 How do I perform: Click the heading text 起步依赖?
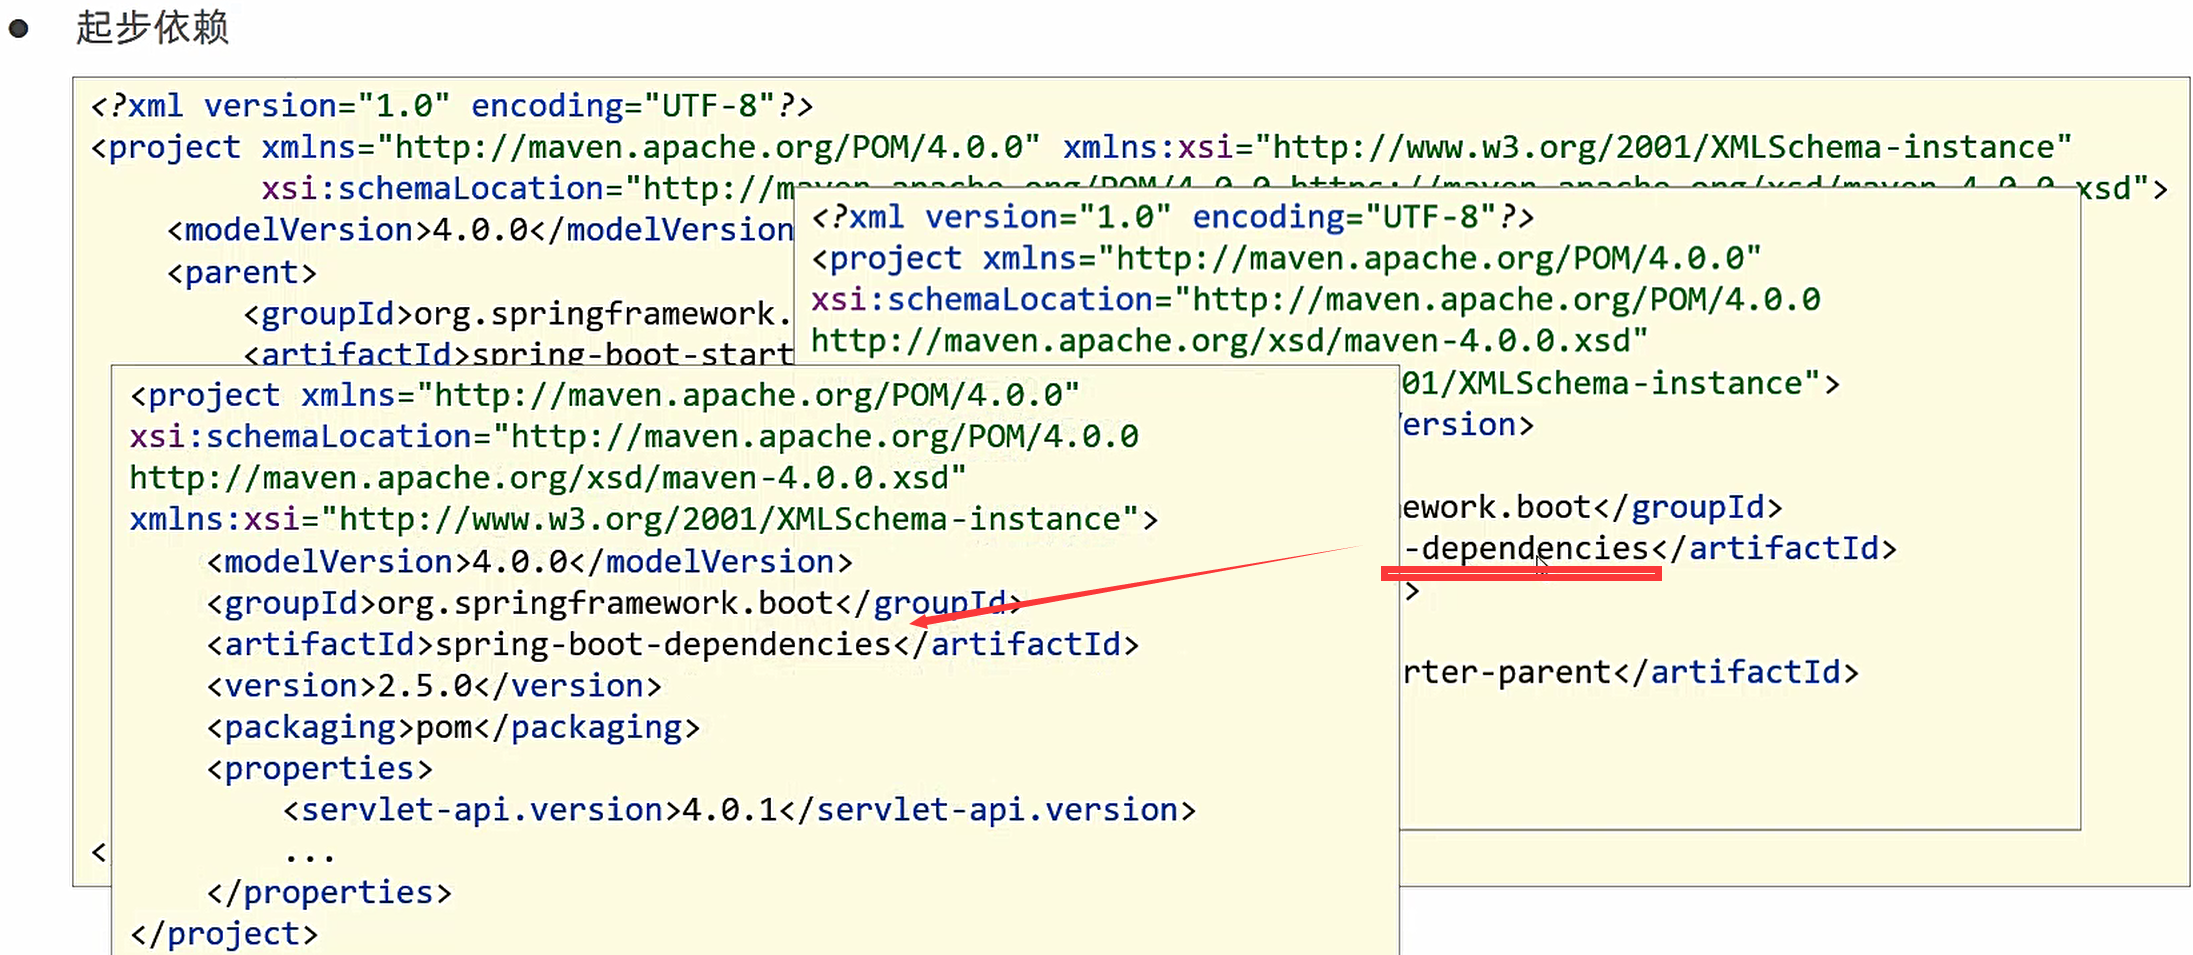152,27
